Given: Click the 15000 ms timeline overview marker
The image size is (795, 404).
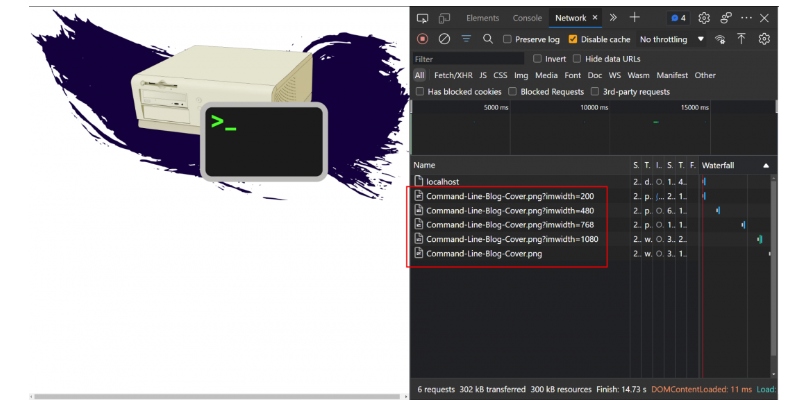Looking at the screenshot, I should [695, 107].
